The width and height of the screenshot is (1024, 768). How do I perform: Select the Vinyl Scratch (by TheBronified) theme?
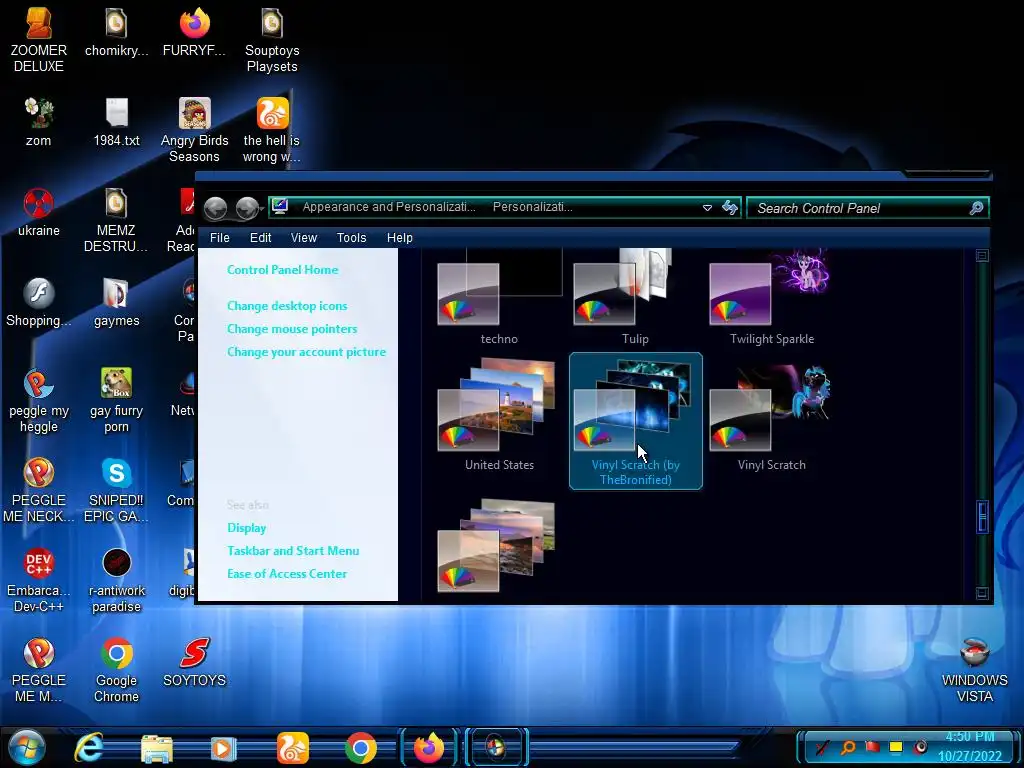635,421
